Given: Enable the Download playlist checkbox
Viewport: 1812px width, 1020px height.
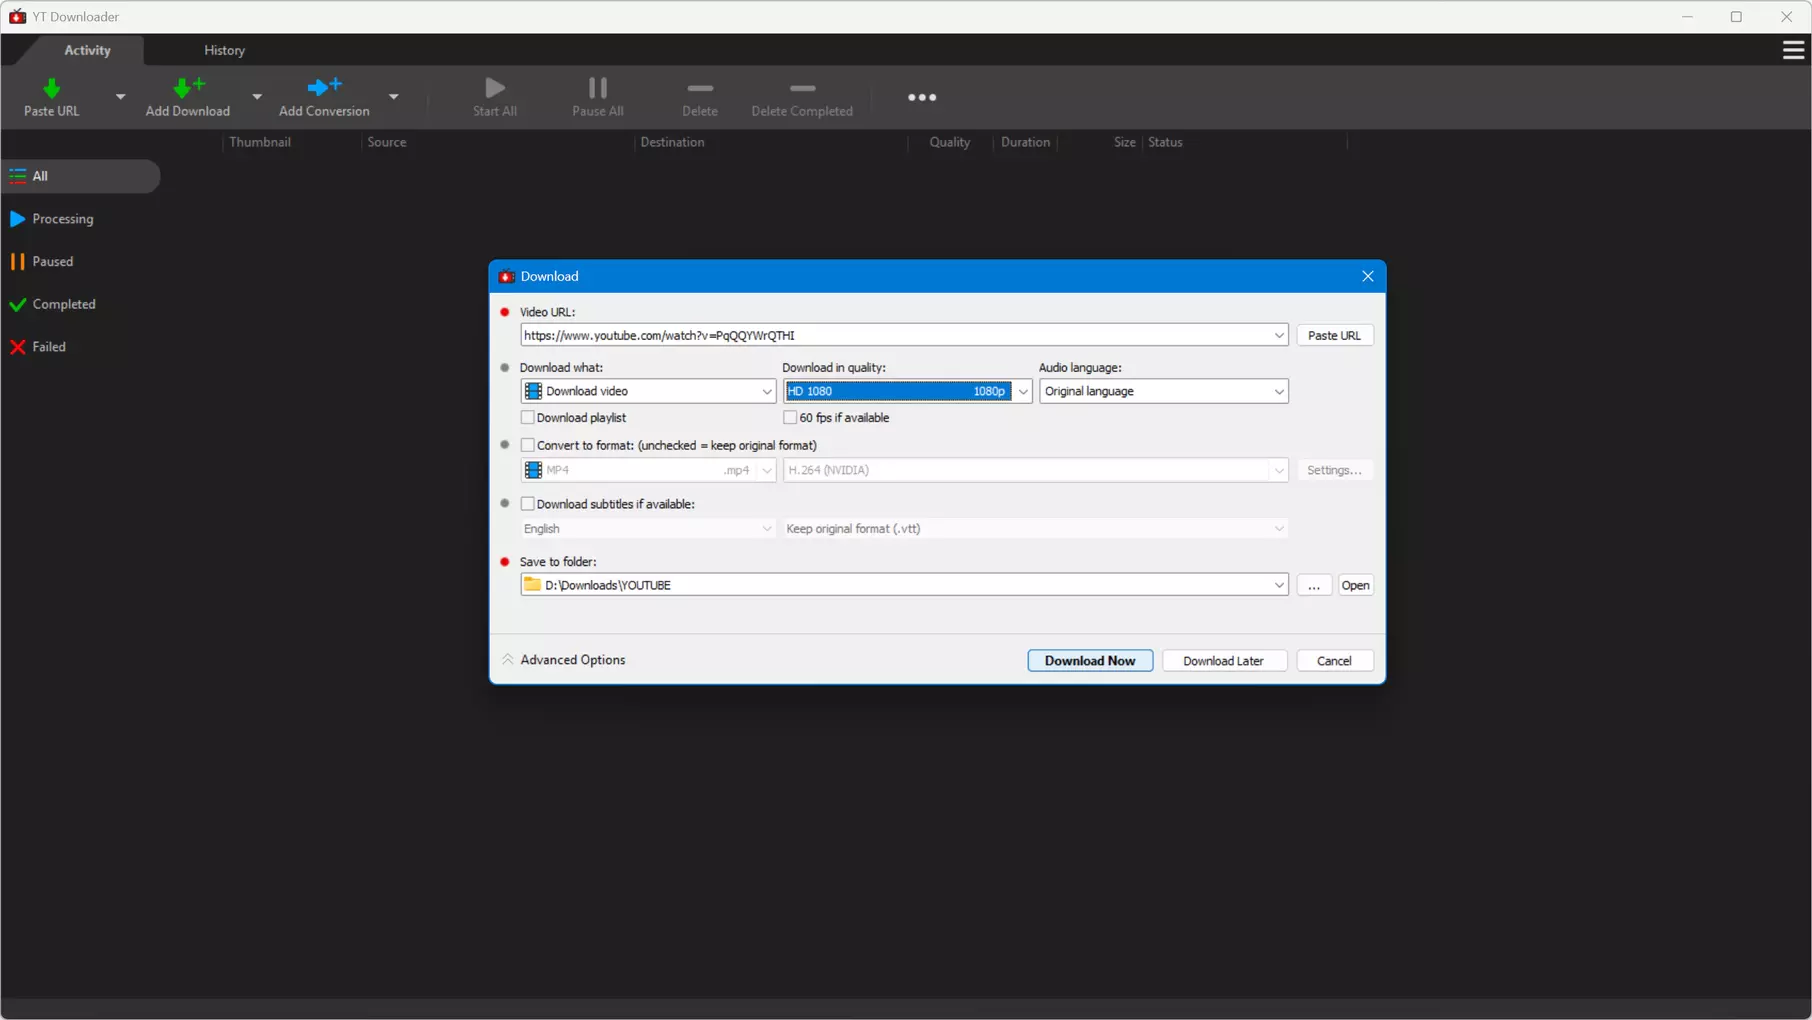Looking at the screenshot, I should [528, 418].
